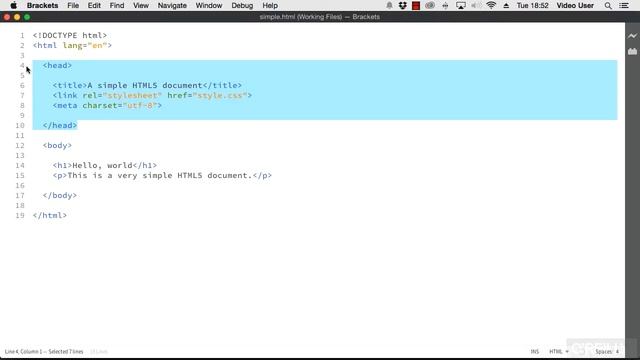Click line number 12 in the gutter
Screen dimensions: 640x360
[20, 145]
